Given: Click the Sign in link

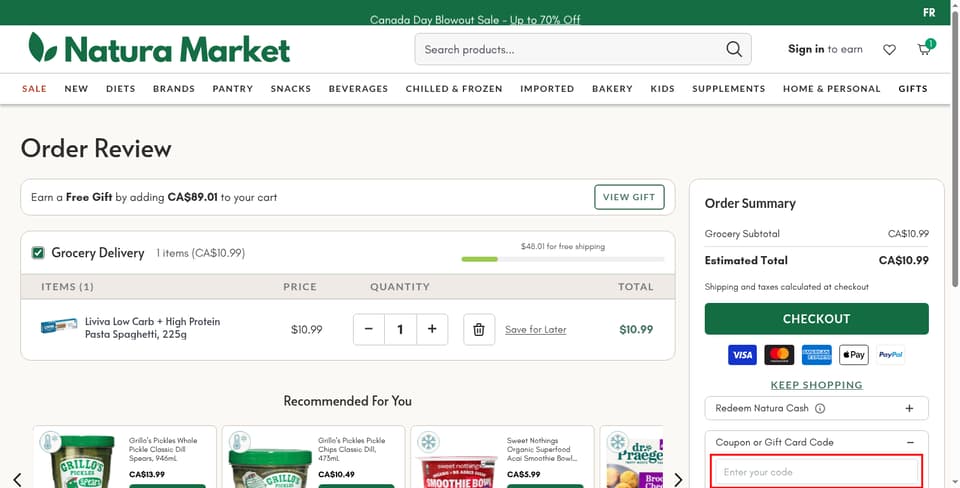Looking at the screenshot, I should coord(806,49).
